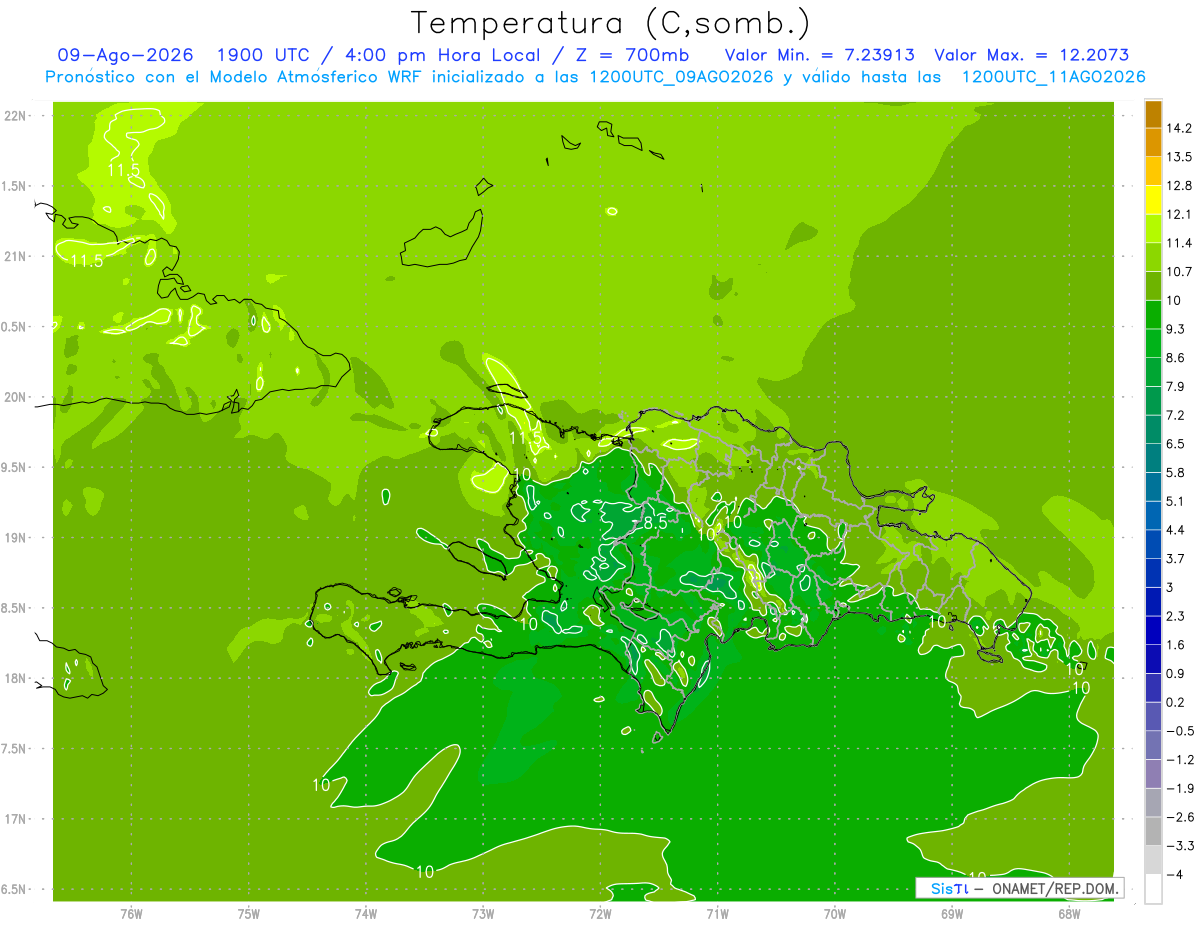
Task: Click the "72W" longitude axis label
Action: click(x=600, y=913)
